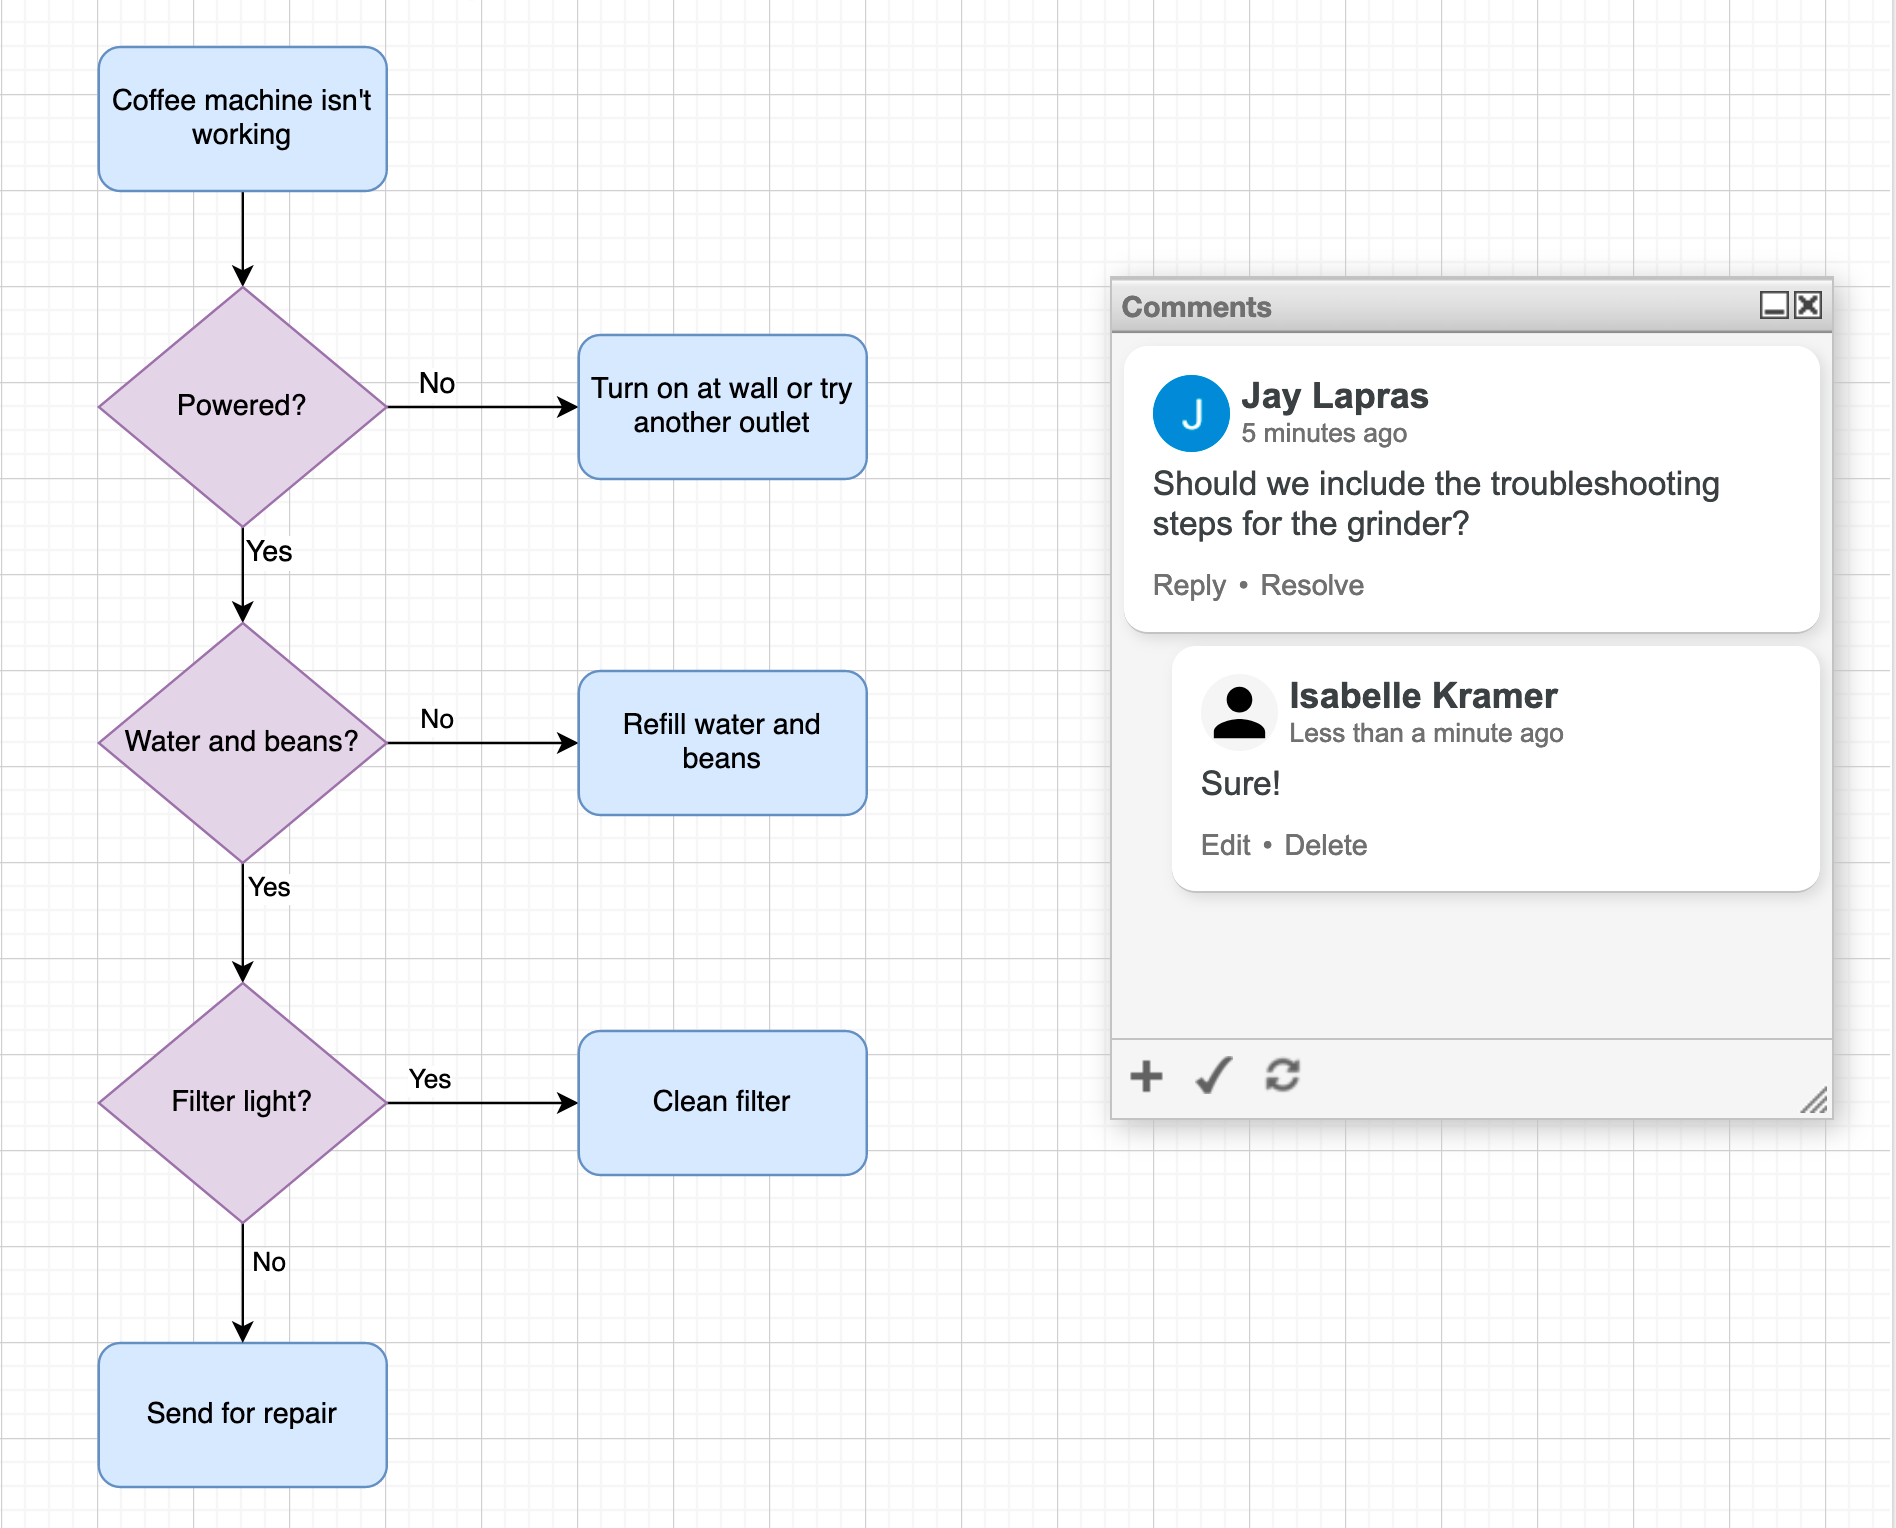
Task: Click the Clean filter node
Action: pyautogui.click(x=722, y=1101)
